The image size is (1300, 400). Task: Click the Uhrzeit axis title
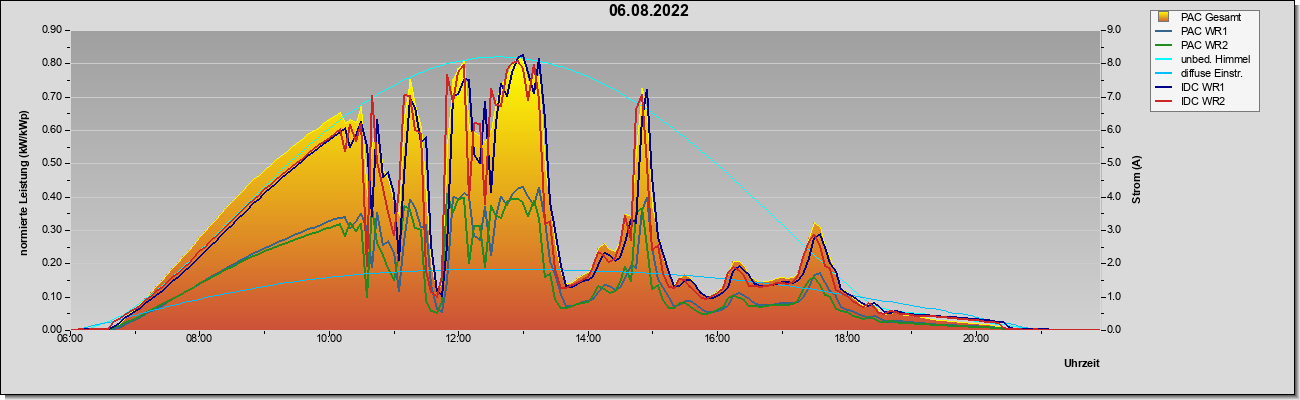[1081, 364]
